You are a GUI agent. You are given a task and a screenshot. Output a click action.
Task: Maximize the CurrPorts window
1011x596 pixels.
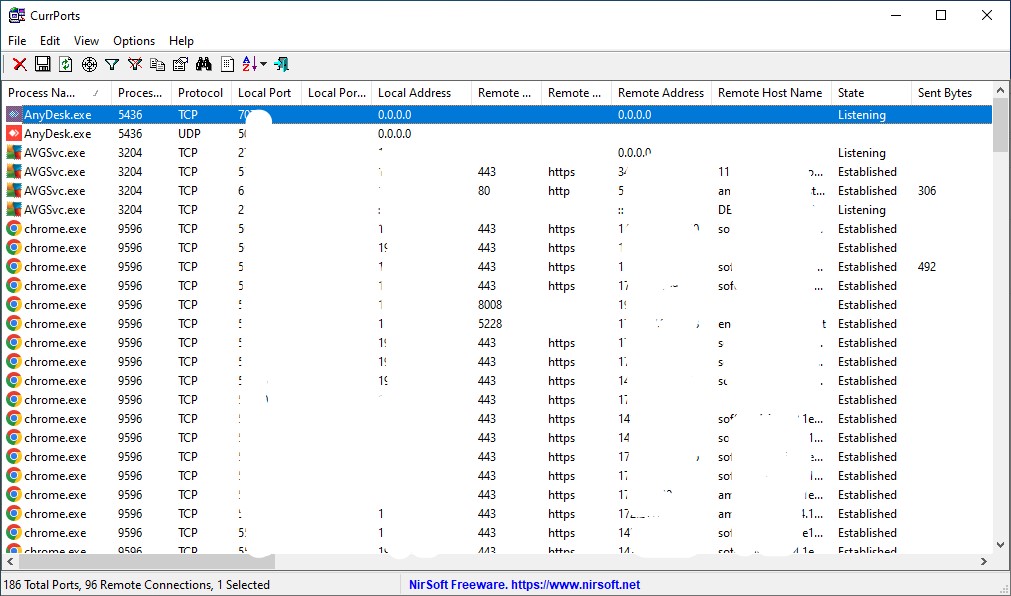click(941, 15)
